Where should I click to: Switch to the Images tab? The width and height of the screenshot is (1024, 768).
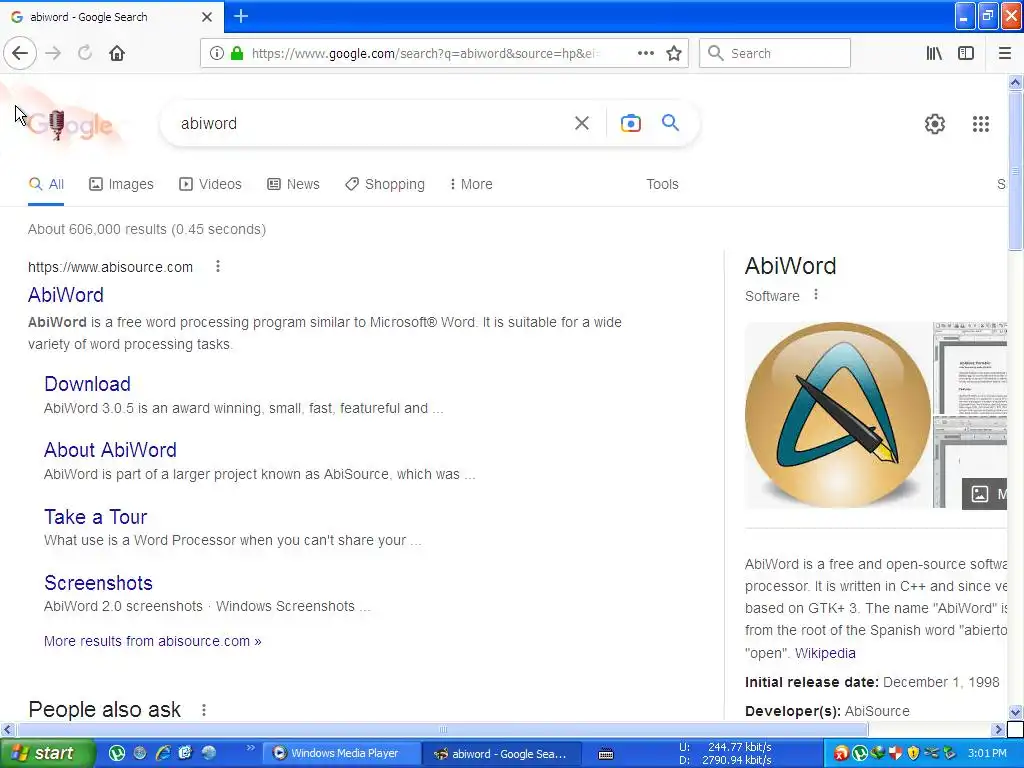point(121,184)
